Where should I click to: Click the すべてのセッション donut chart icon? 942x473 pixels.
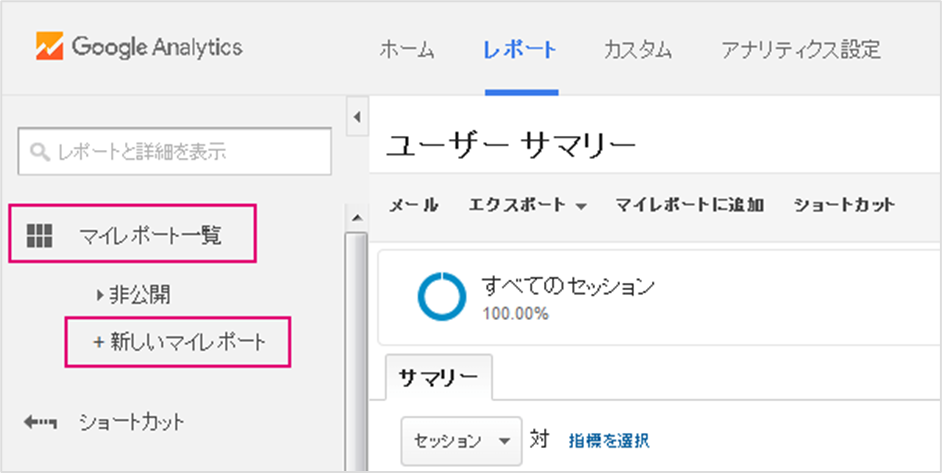tap(442, 296)
